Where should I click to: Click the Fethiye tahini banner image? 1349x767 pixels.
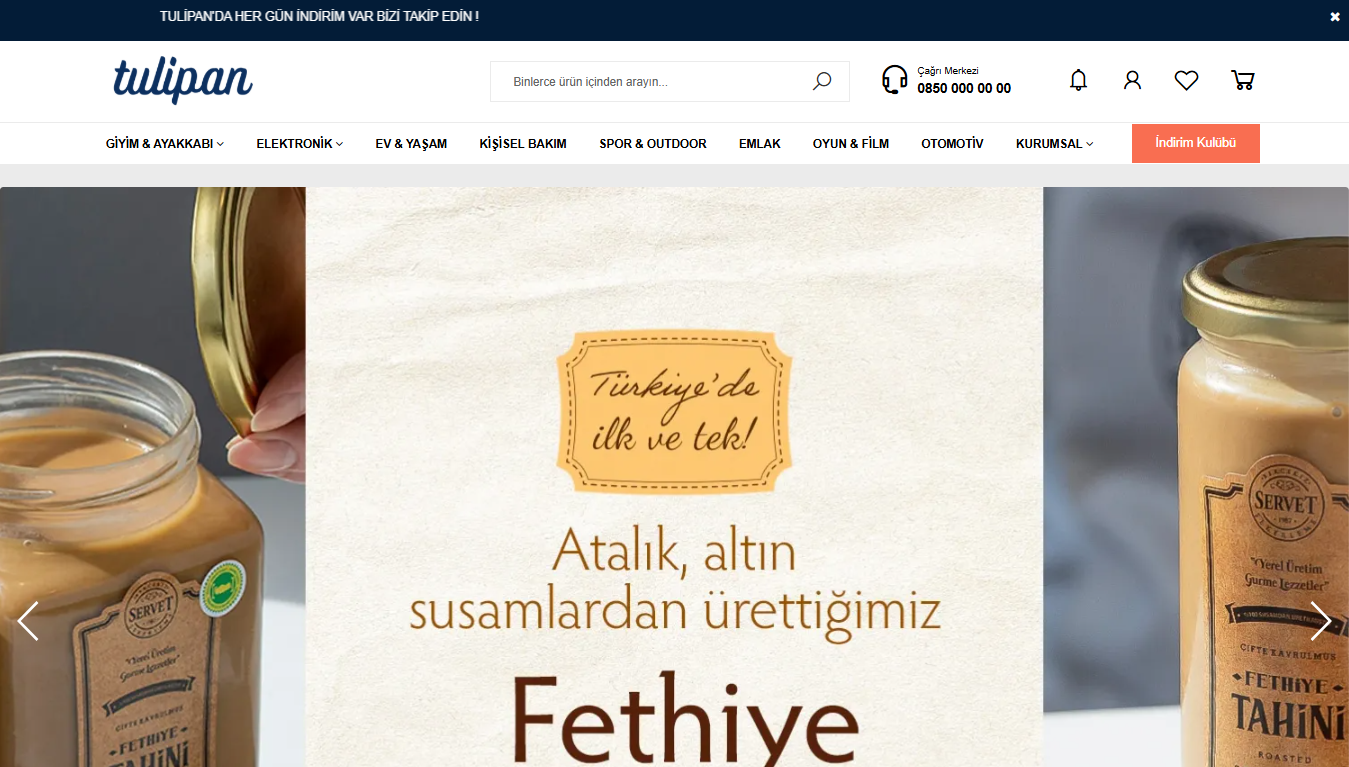(674, 477)
